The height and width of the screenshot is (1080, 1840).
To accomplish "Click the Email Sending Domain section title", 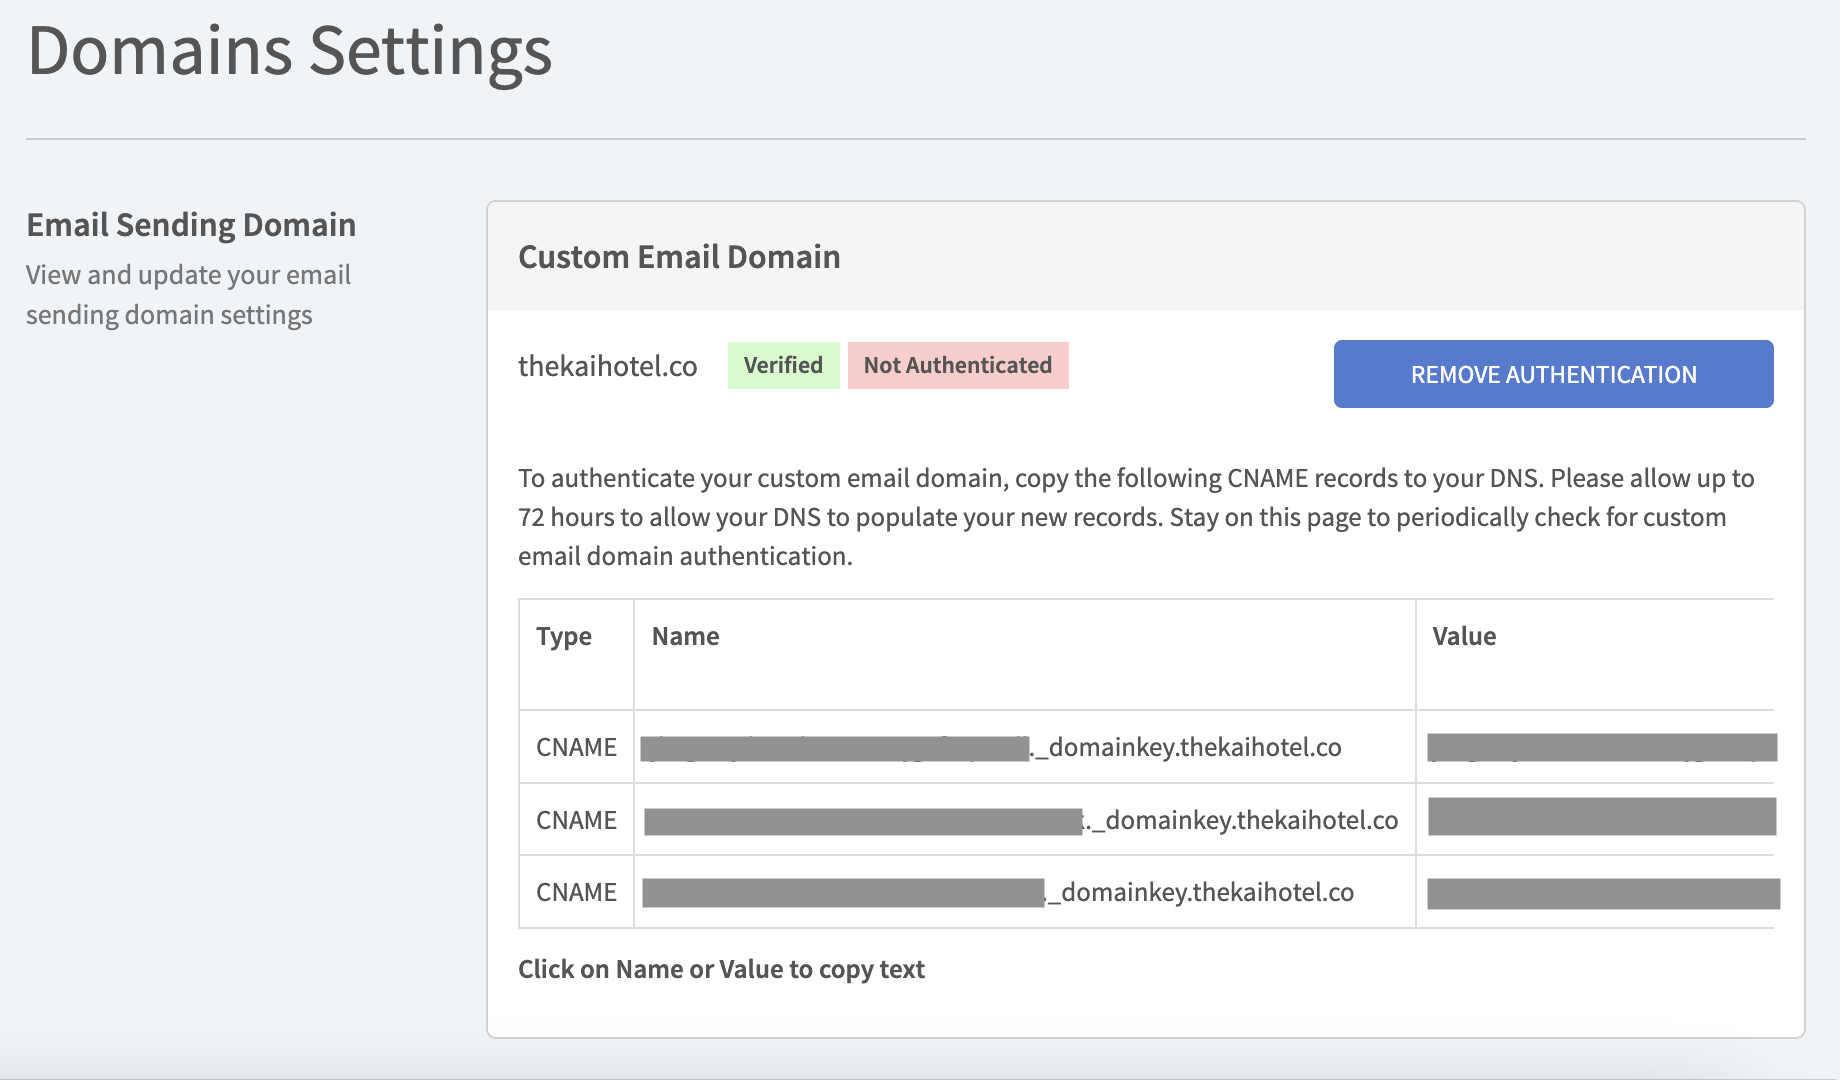I will point(191,225).
